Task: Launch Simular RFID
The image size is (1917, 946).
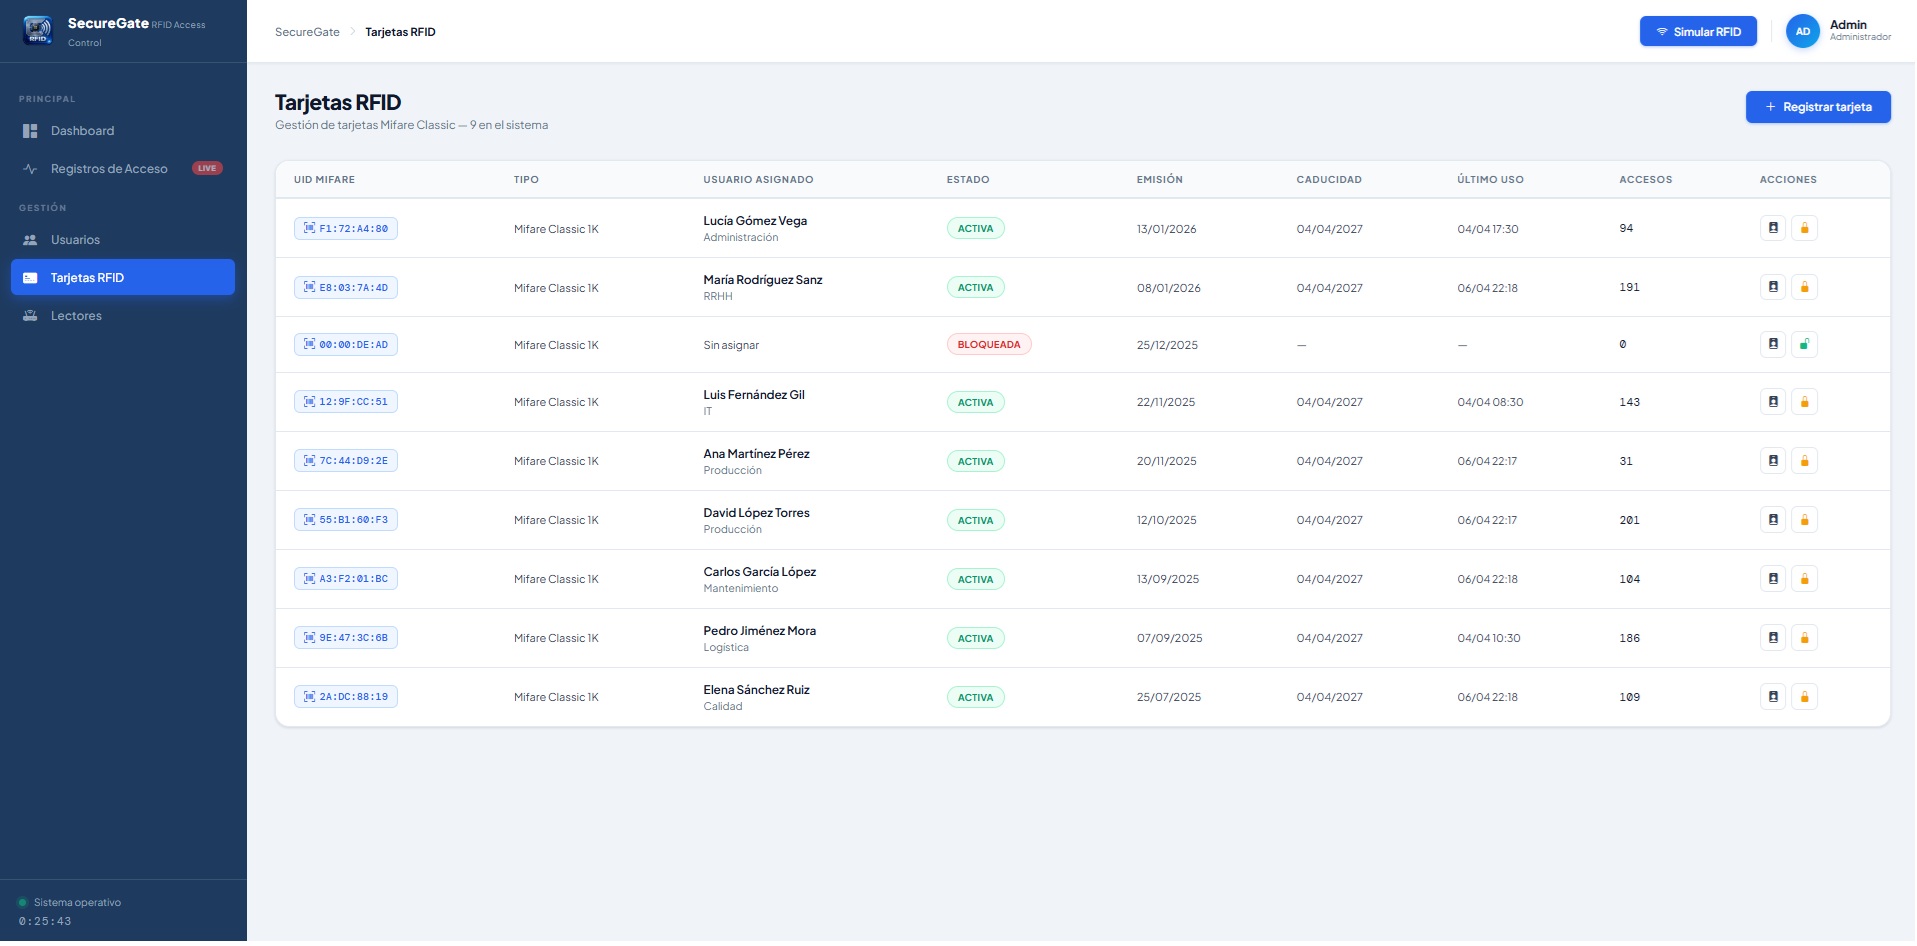Action: pos(1698,31)
